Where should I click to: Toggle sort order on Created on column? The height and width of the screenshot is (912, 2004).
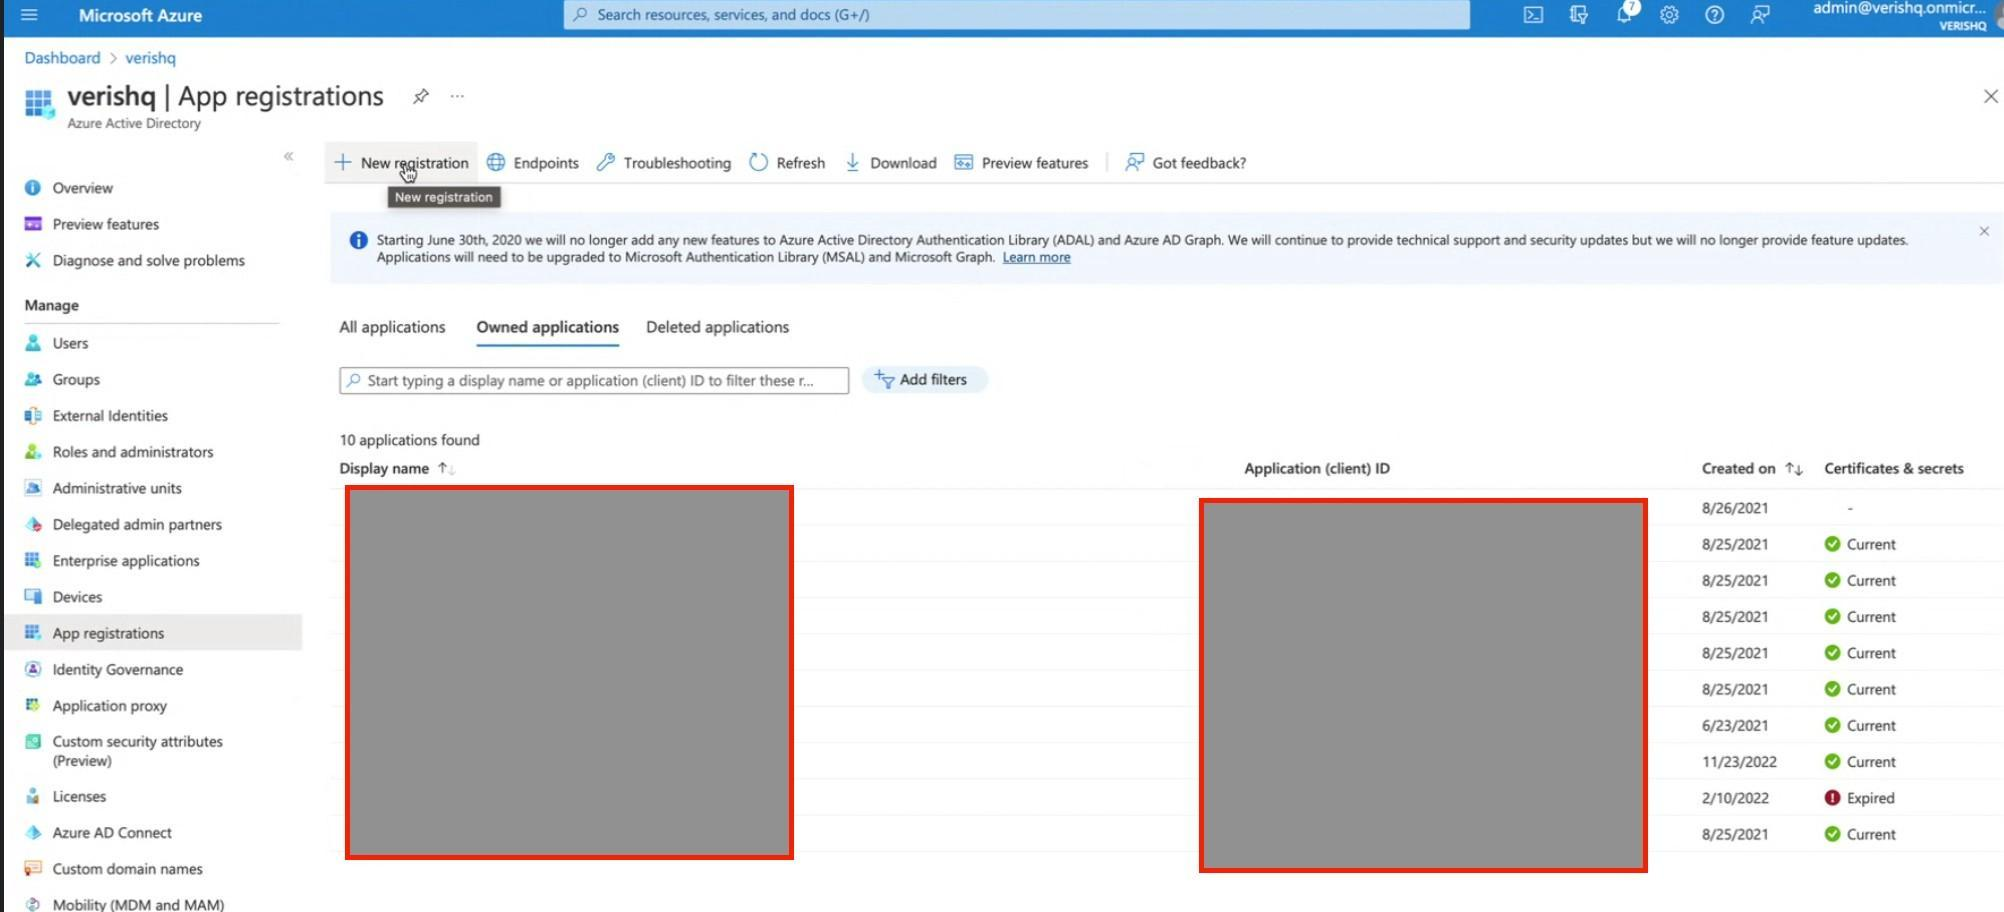(1795, 468)
